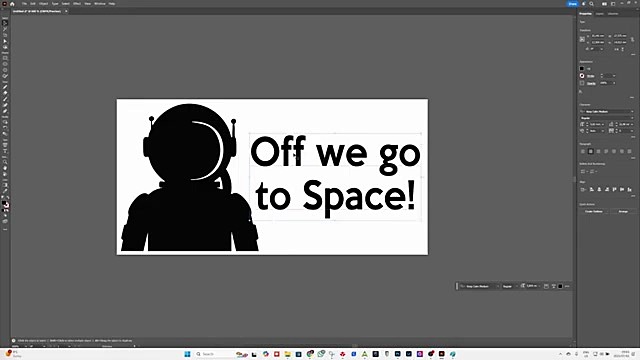Set paragraph alignment to align right
The image size is (640, 360).
click(598, 151)
